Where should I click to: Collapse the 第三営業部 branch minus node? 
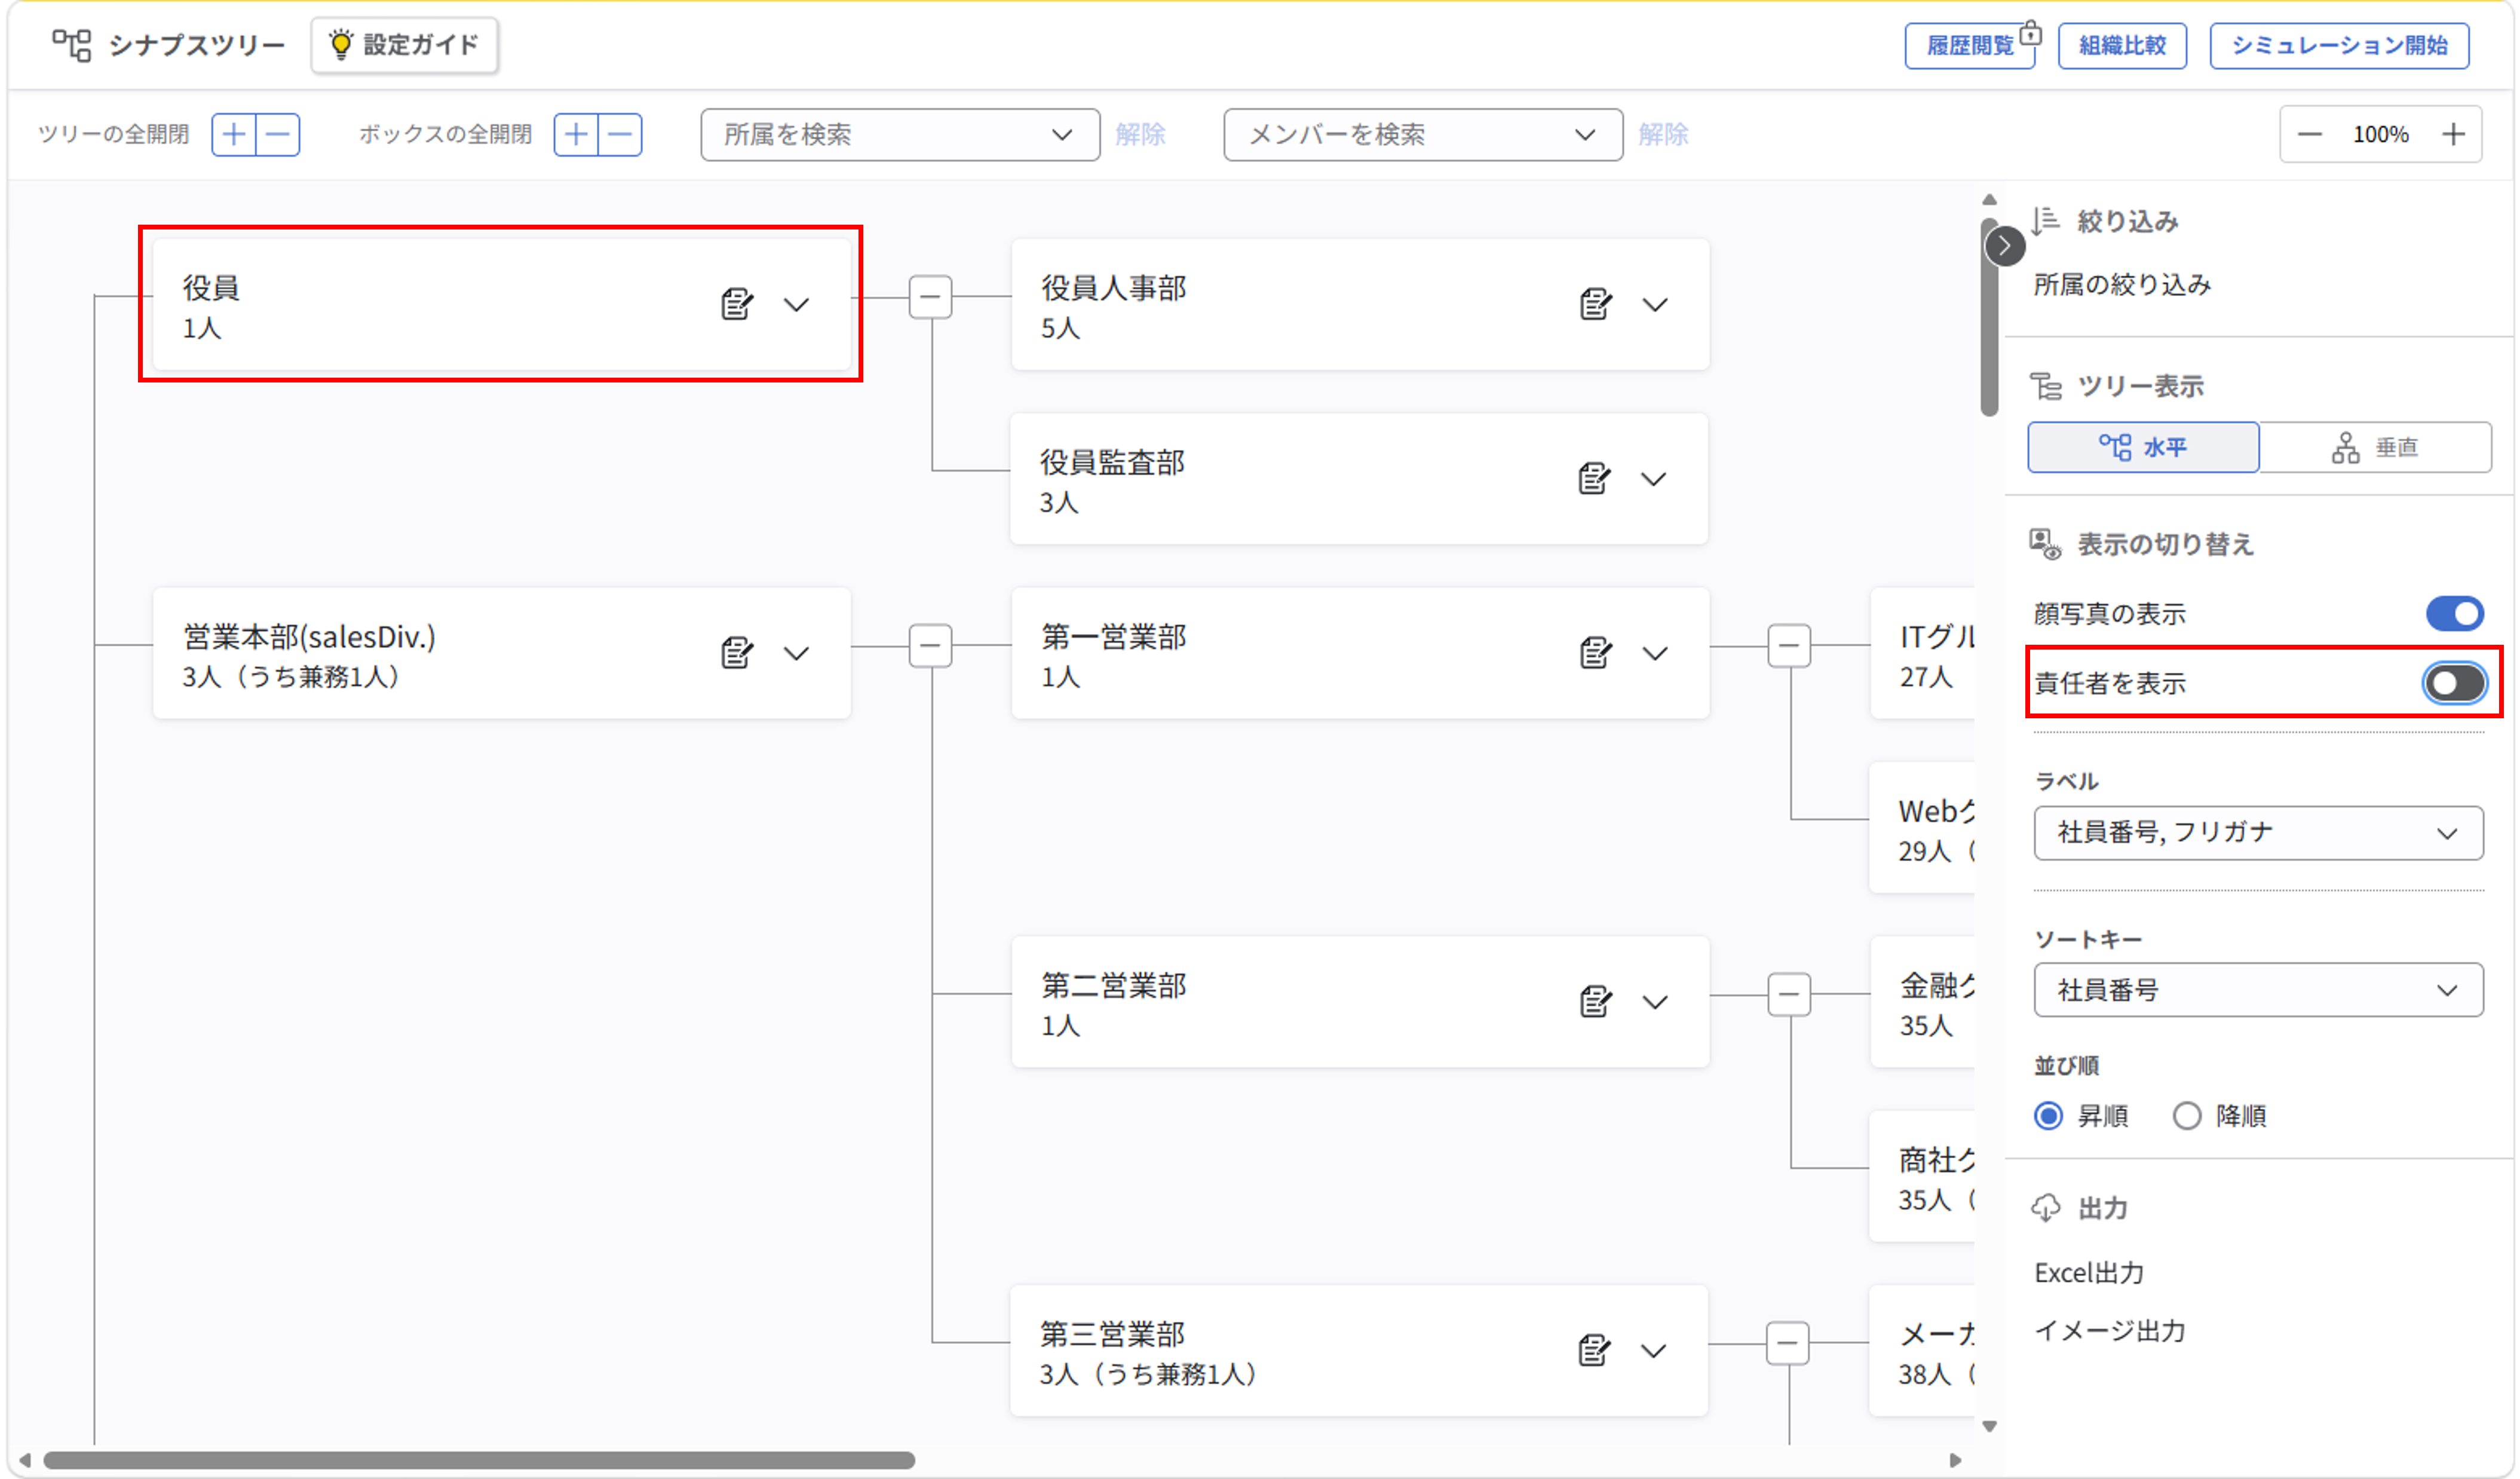1788,1343
